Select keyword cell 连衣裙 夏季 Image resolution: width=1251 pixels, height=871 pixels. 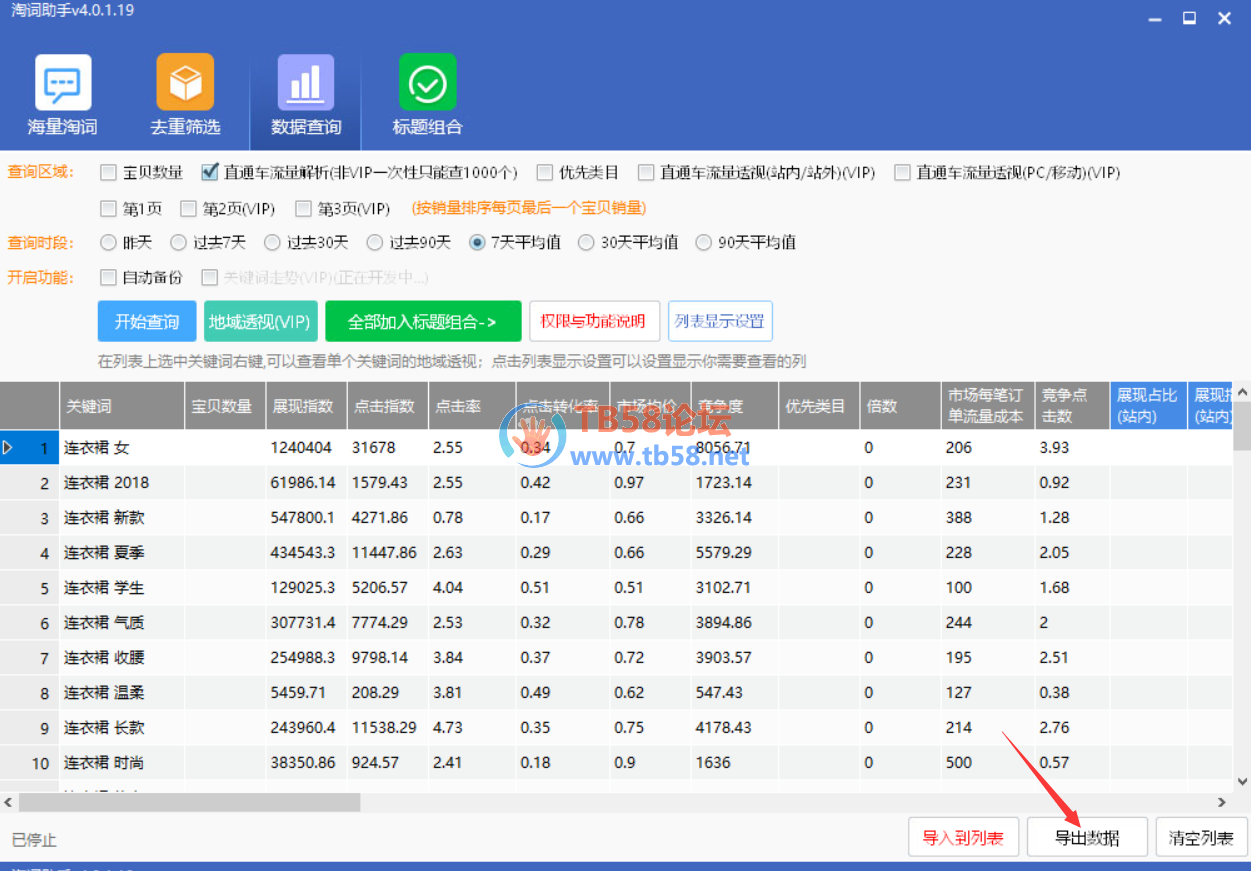pyautogui.click(x=122, y=553)
